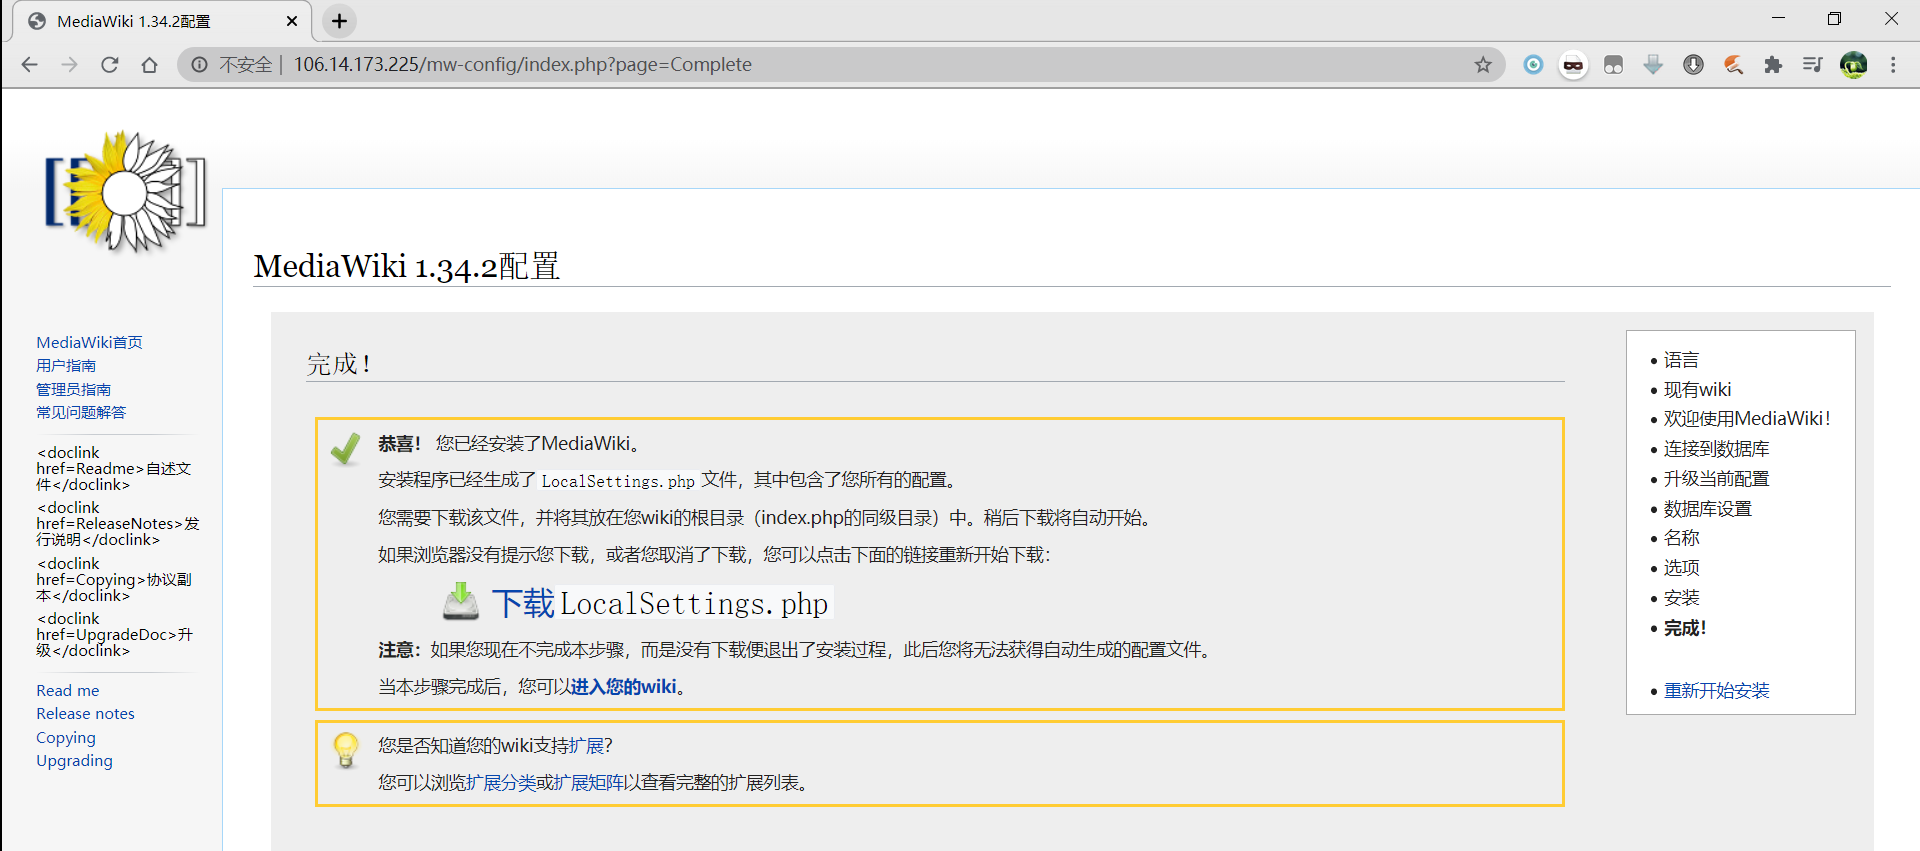
Task: Open 用户指南 in sidebar
Action: click(x=66, y=366)
